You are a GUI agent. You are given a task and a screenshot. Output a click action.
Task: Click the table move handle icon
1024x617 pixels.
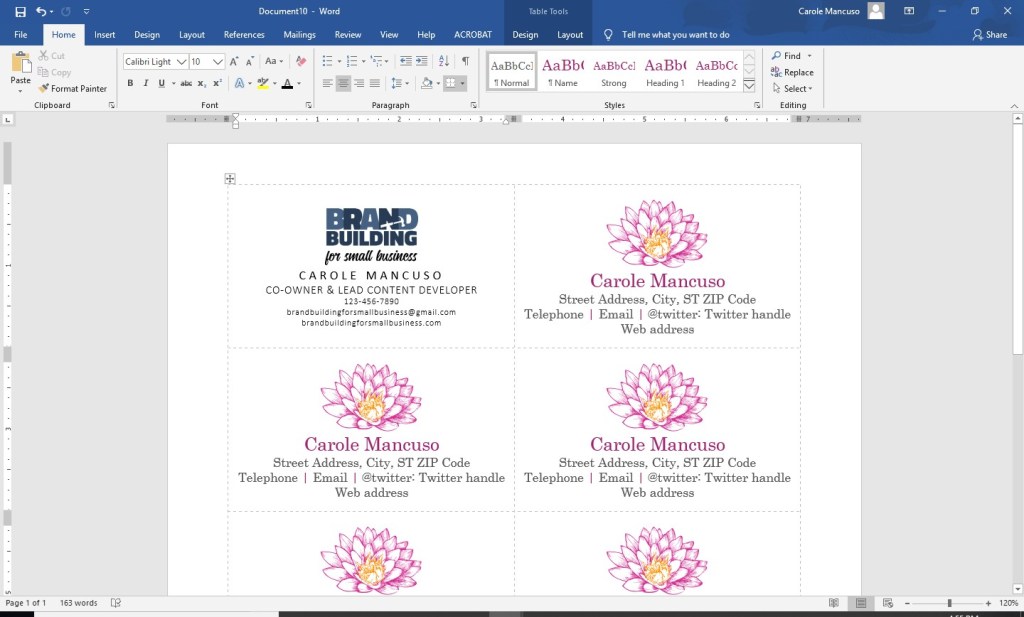coord(230,179)
